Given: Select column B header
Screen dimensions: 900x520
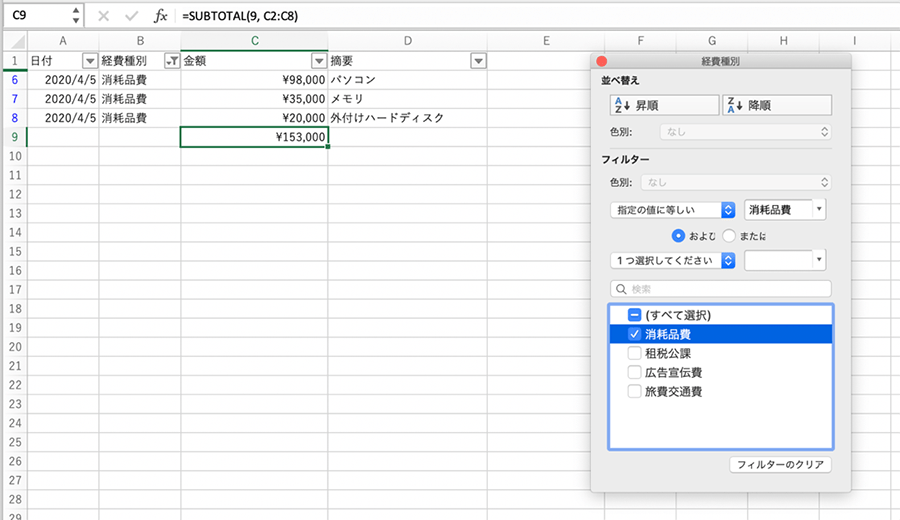Looking at the screenshot, I should pos(140,41).
